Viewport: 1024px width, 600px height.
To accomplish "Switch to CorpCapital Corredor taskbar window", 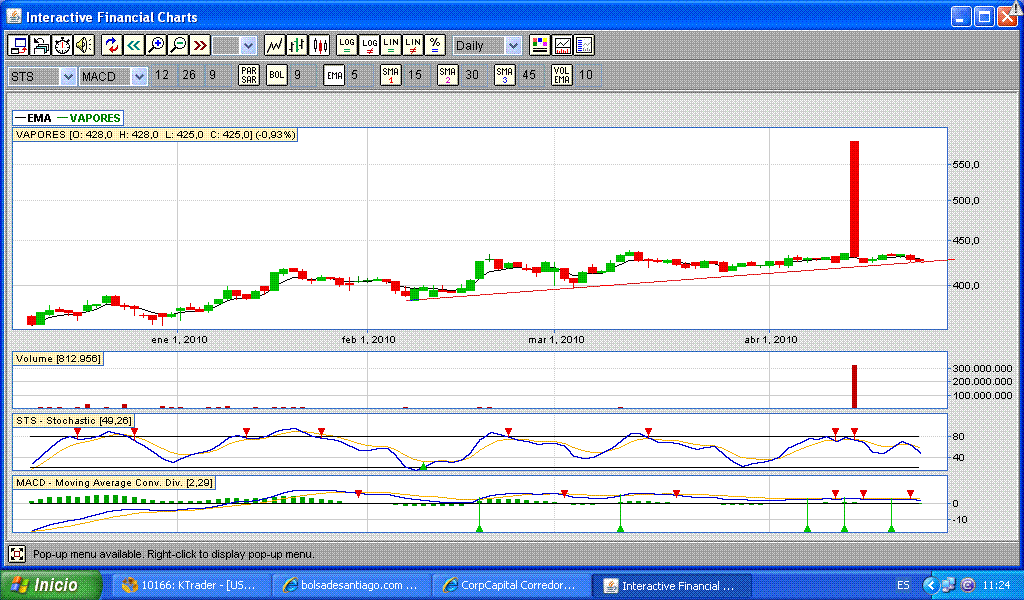I will [x=511, y=586].
